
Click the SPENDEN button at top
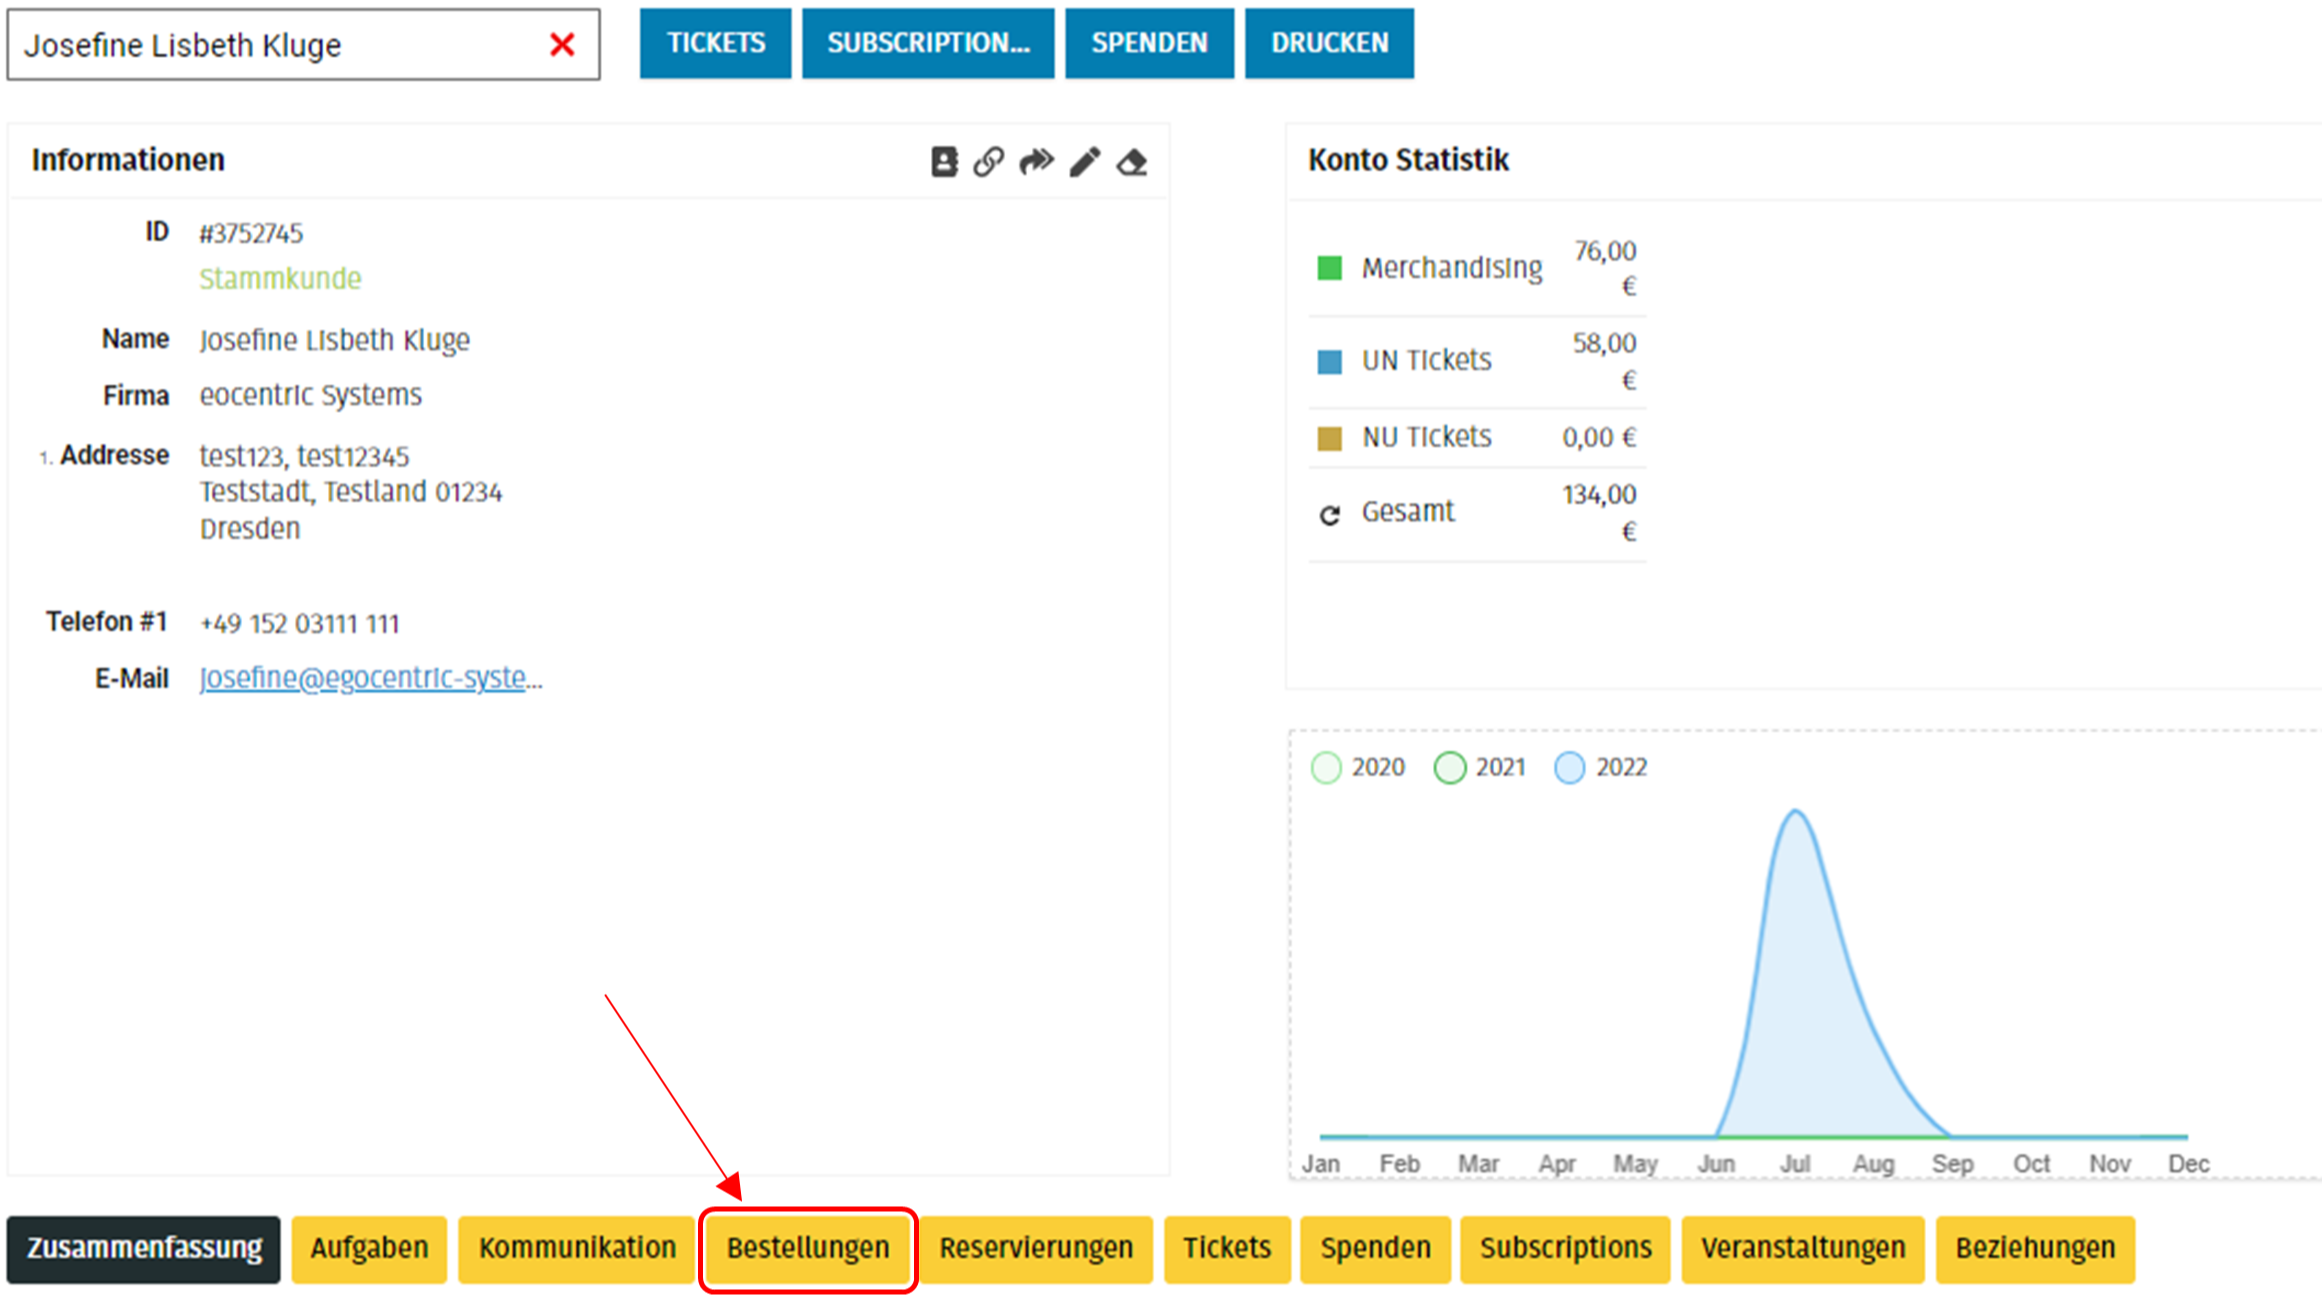click(1149, 43)
